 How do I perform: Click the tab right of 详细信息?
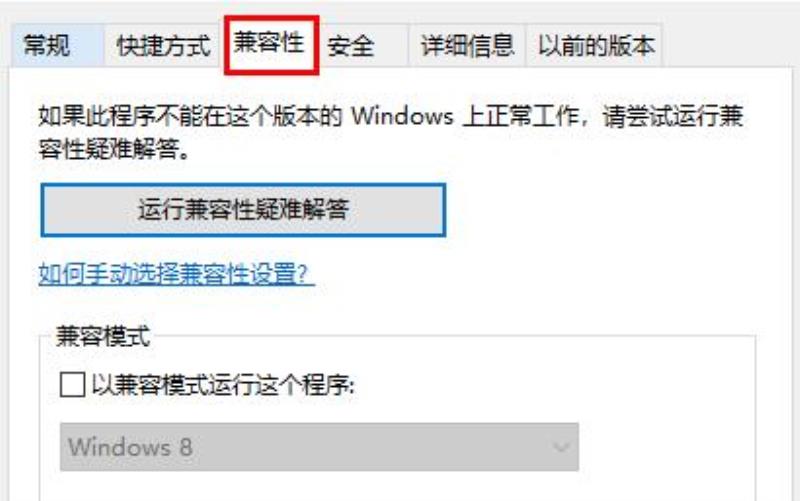point(594,45)
